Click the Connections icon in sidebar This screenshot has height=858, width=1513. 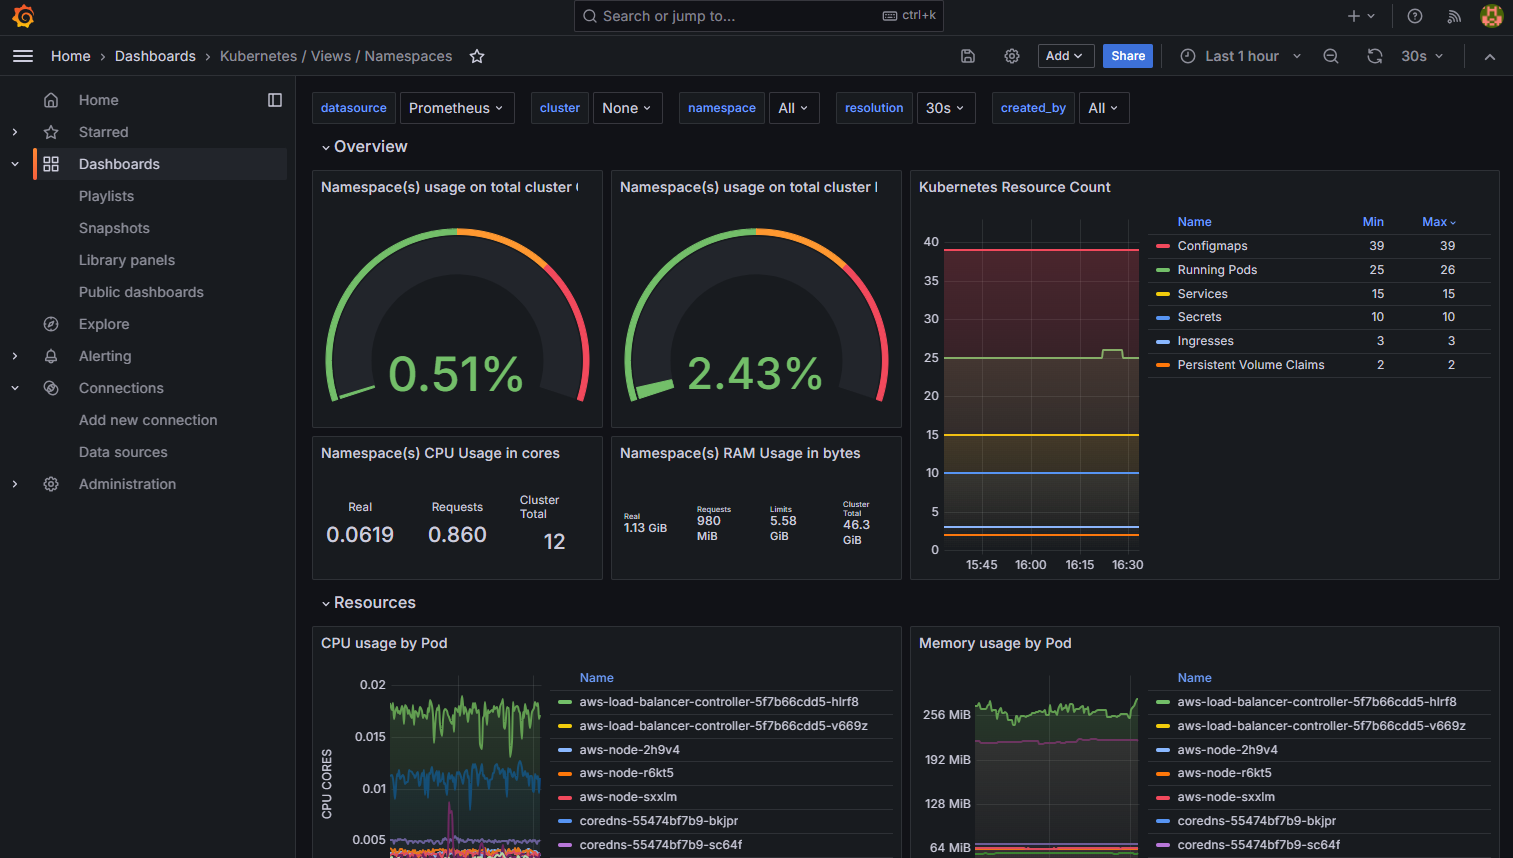(x=51, y=388)
